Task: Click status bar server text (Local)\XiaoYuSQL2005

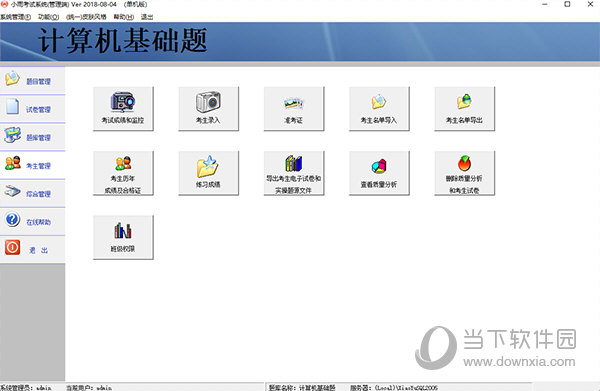Action: click(406, 388)
